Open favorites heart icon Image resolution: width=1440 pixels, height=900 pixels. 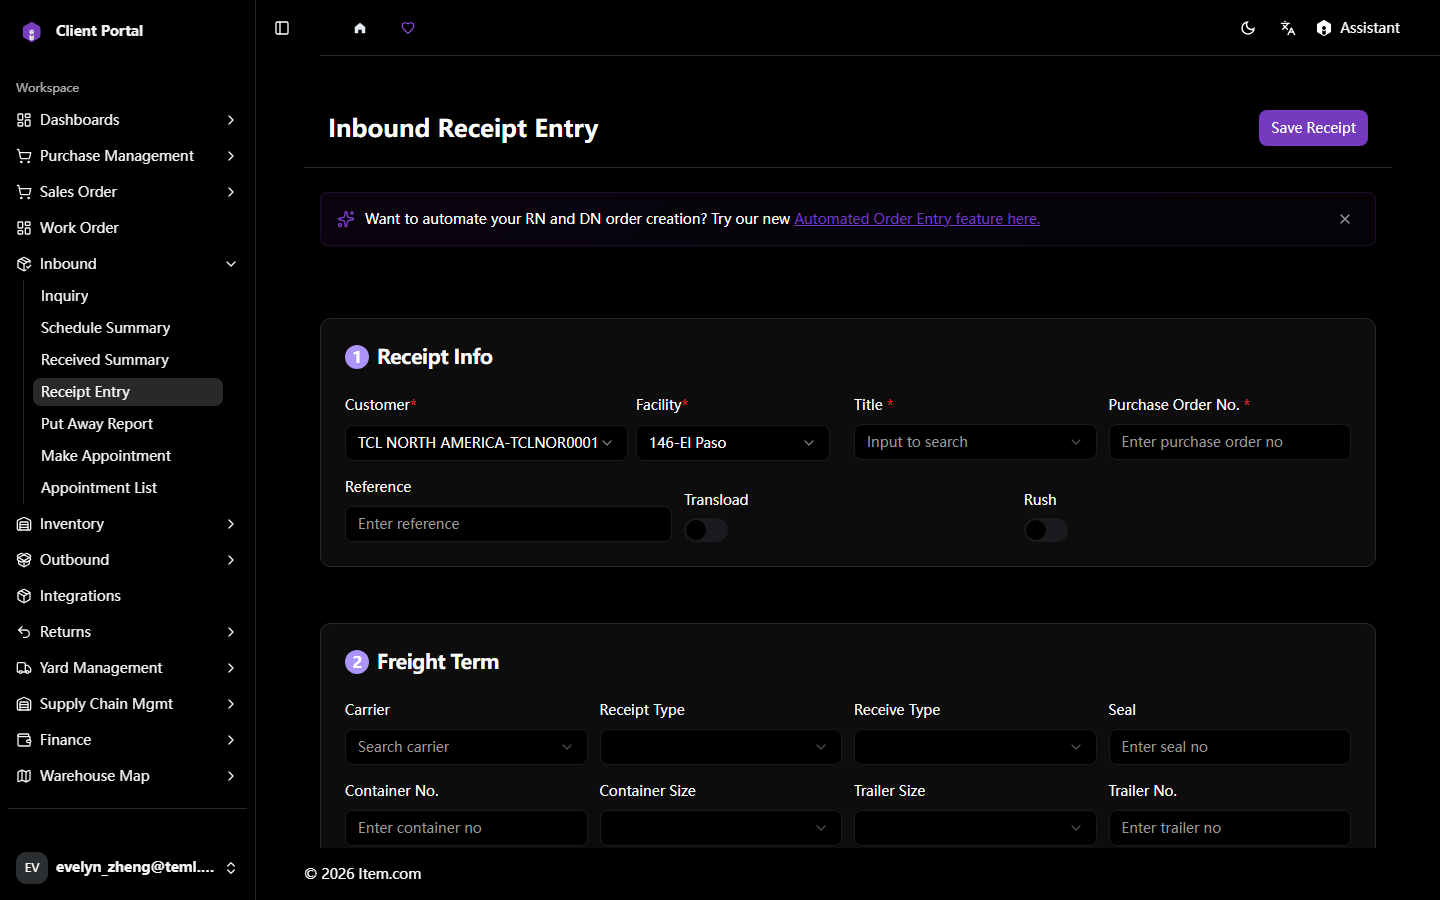[x=408, y=28]
